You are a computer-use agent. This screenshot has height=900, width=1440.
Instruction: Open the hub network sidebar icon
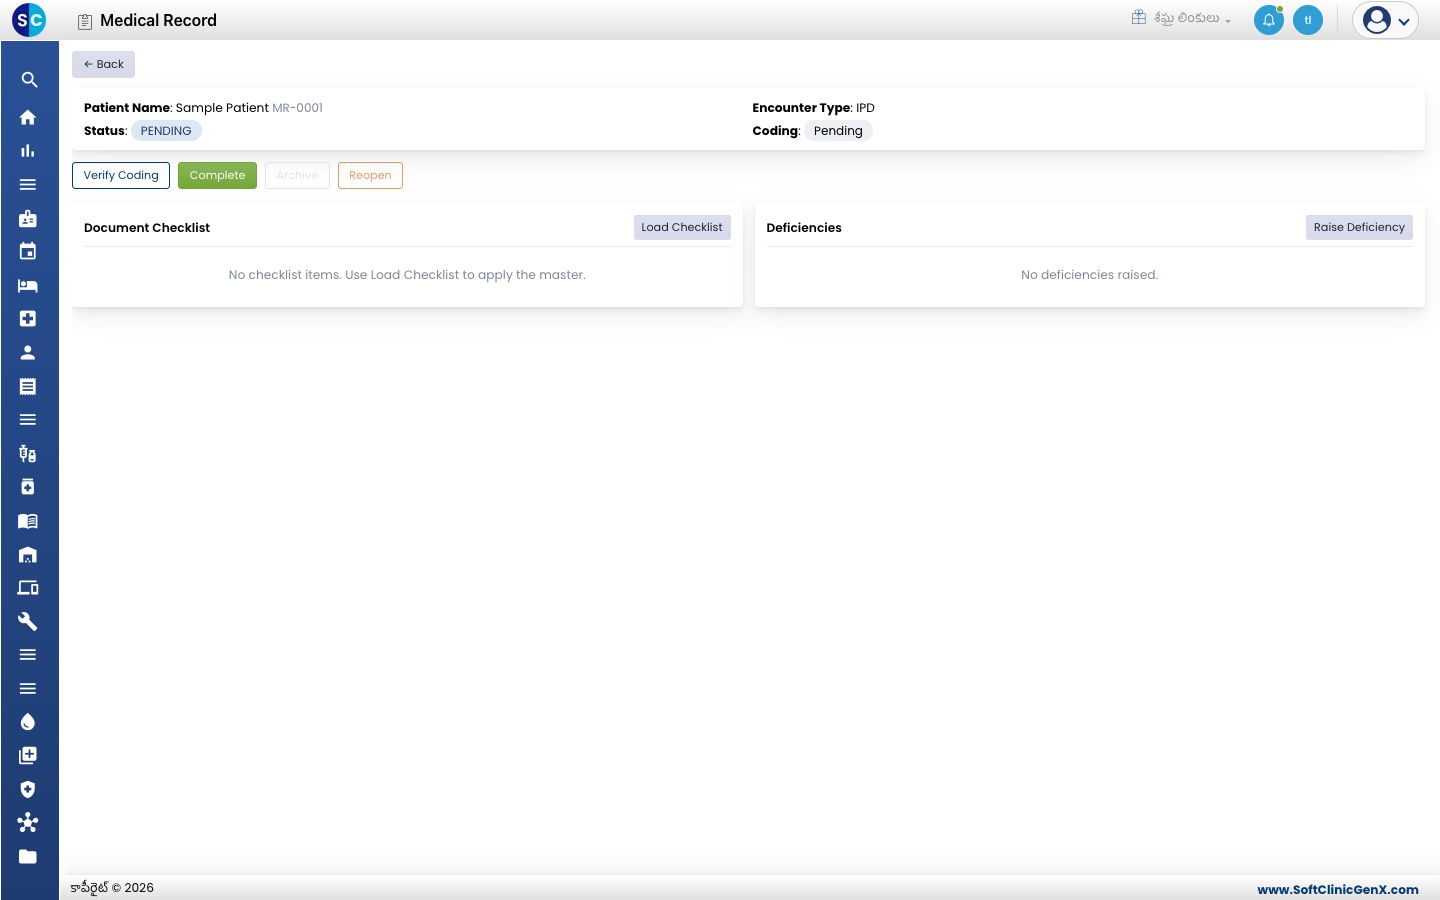tap(28, 822)
